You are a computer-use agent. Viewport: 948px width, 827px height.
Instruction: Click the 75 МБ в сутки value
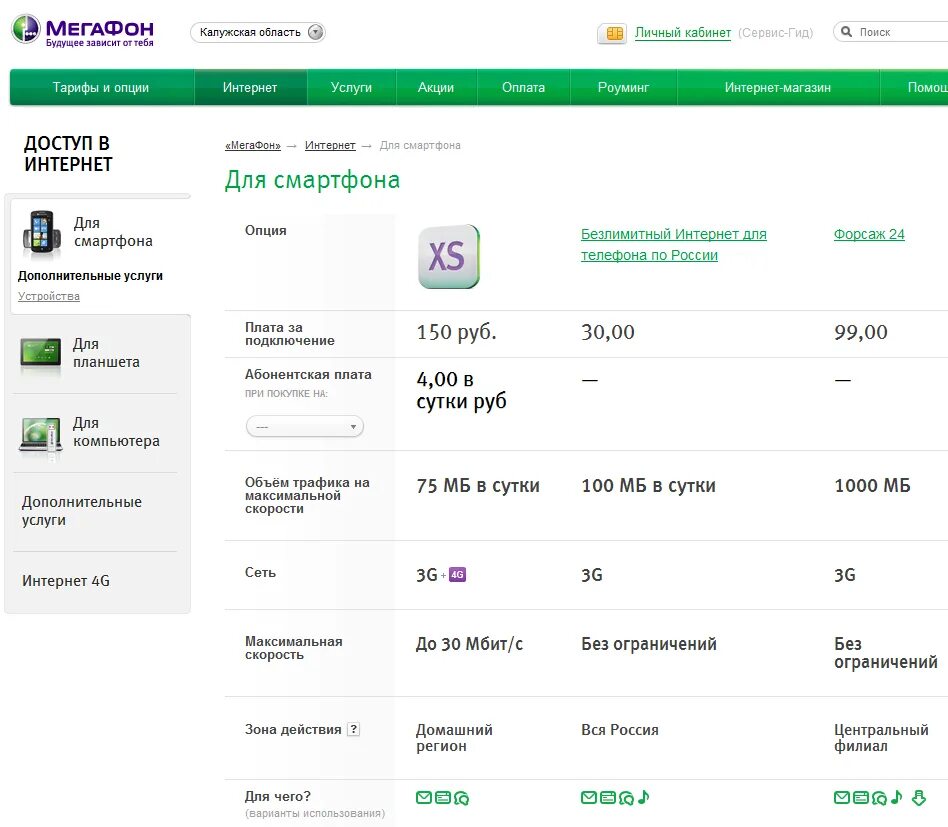tap(478, 485)
